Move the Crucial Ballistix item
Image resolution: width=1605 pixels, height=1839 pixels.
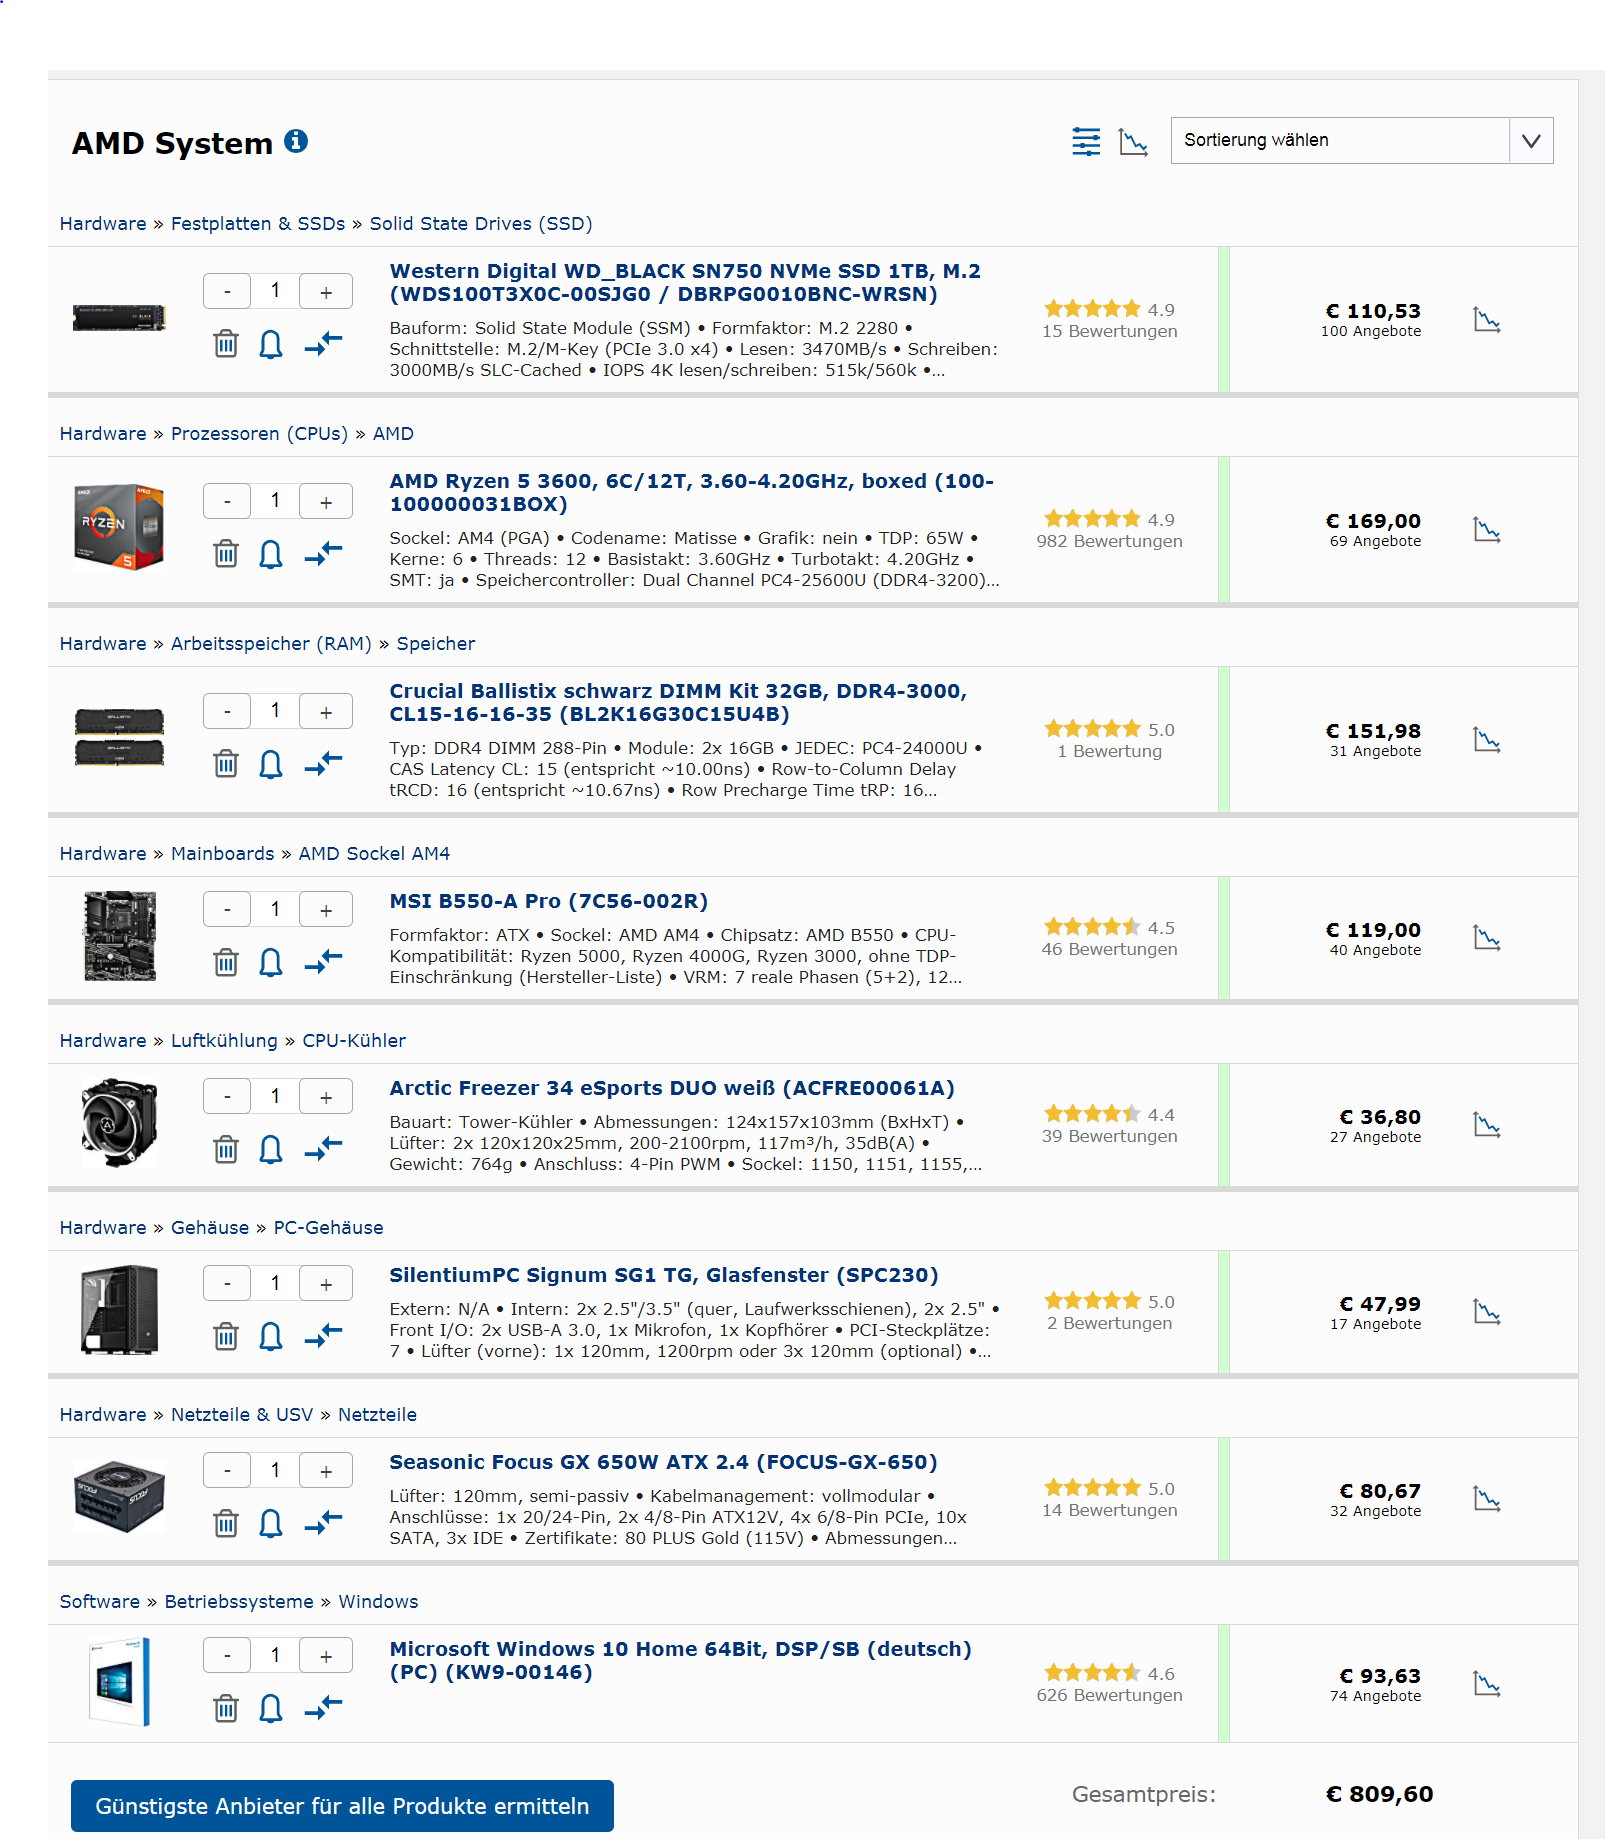(323, 764)
